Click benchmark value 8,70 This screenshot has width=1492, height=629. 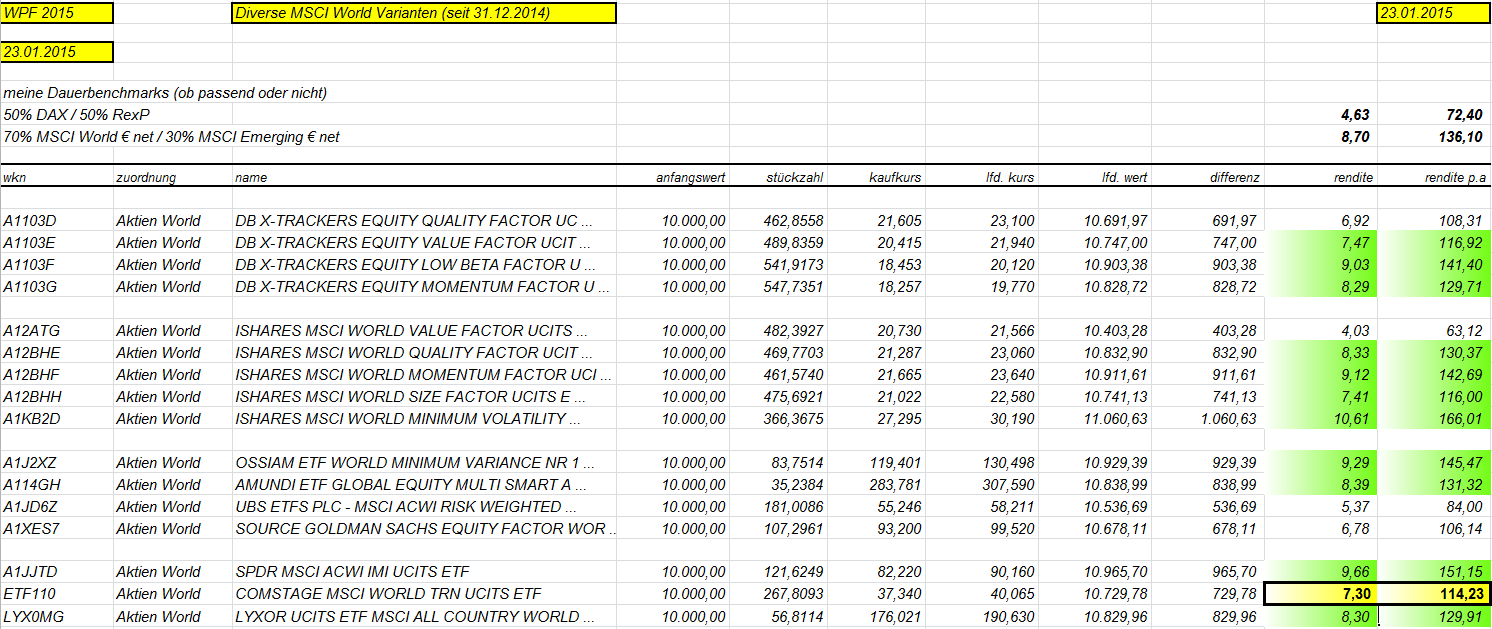(1354, 137)
